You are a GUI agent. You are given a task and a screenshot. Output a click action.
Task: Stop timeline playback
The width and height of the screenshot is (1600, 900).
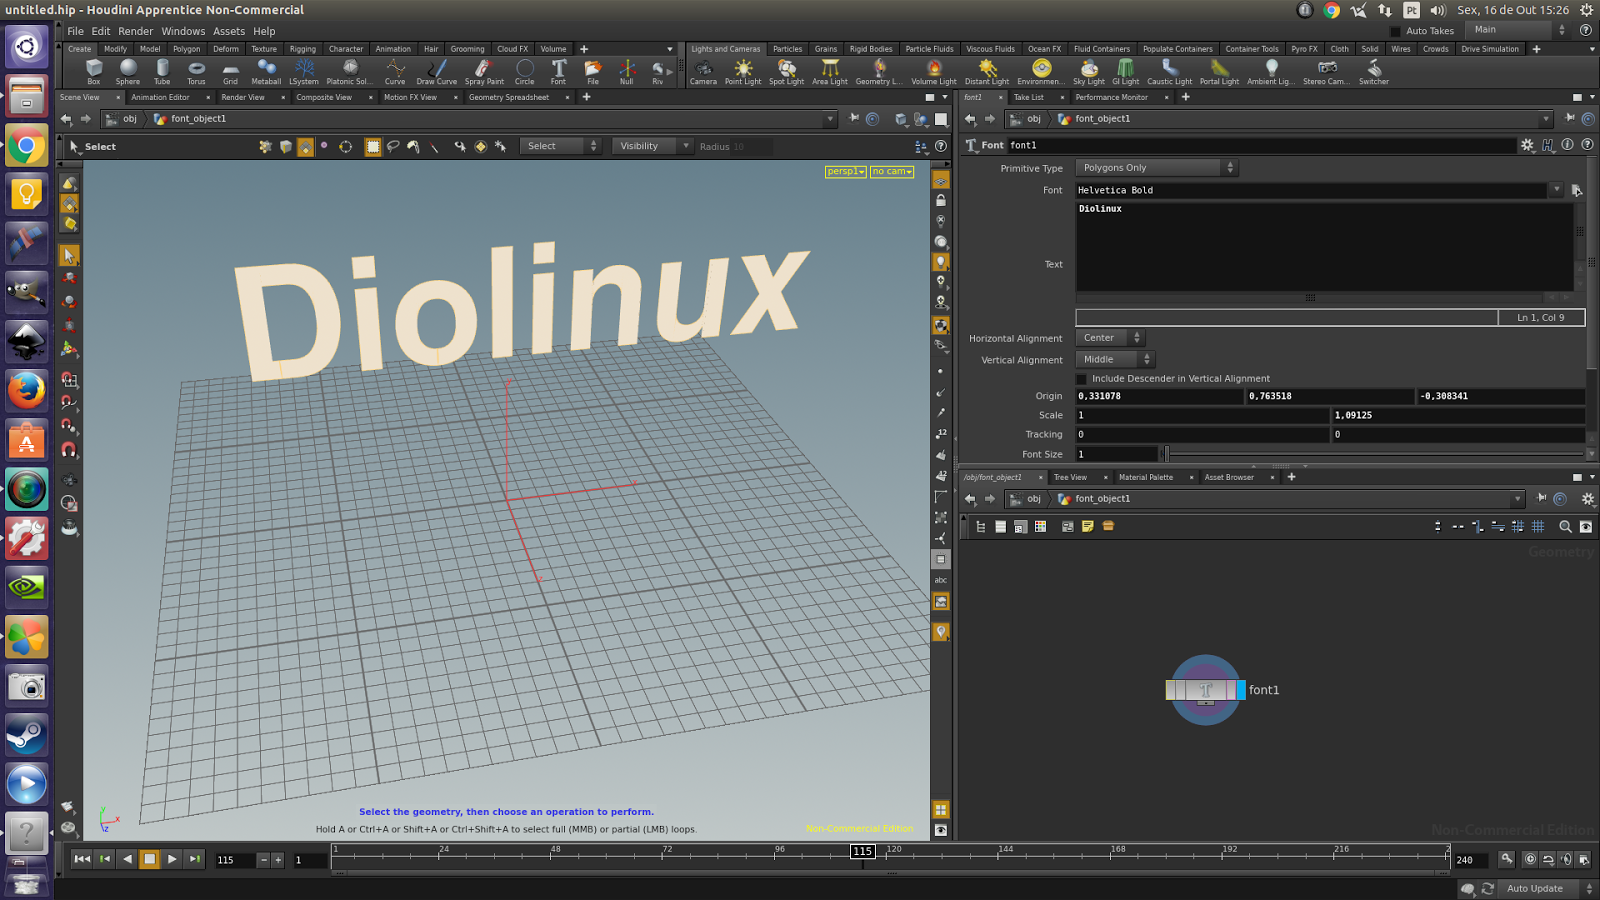coord(149,859)
